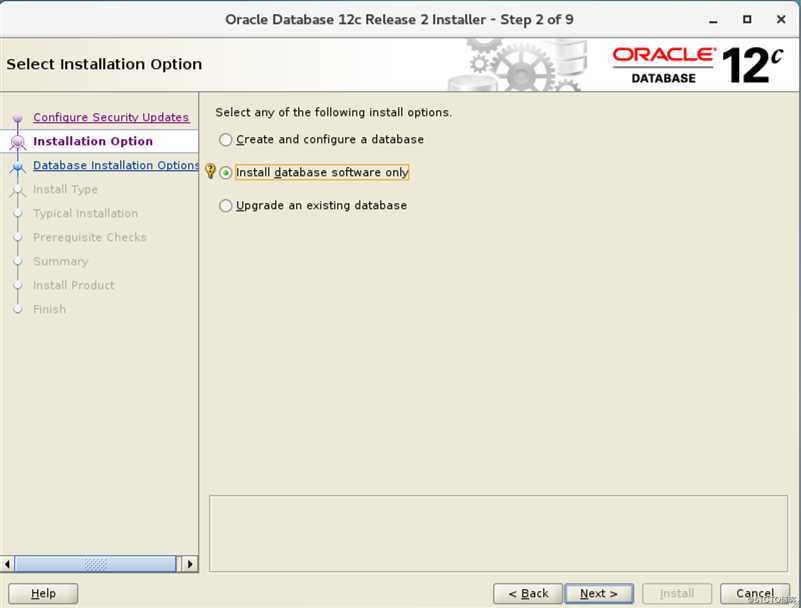Click the Installation Option step marker icon

pyautogui.click(x=18, y=142)
